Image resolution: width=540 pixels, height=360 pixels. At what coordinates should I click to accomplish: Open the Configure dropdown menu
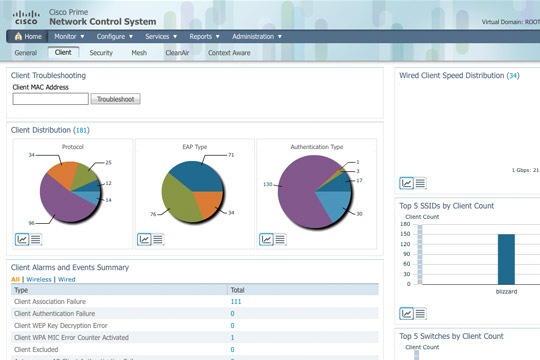114,37
